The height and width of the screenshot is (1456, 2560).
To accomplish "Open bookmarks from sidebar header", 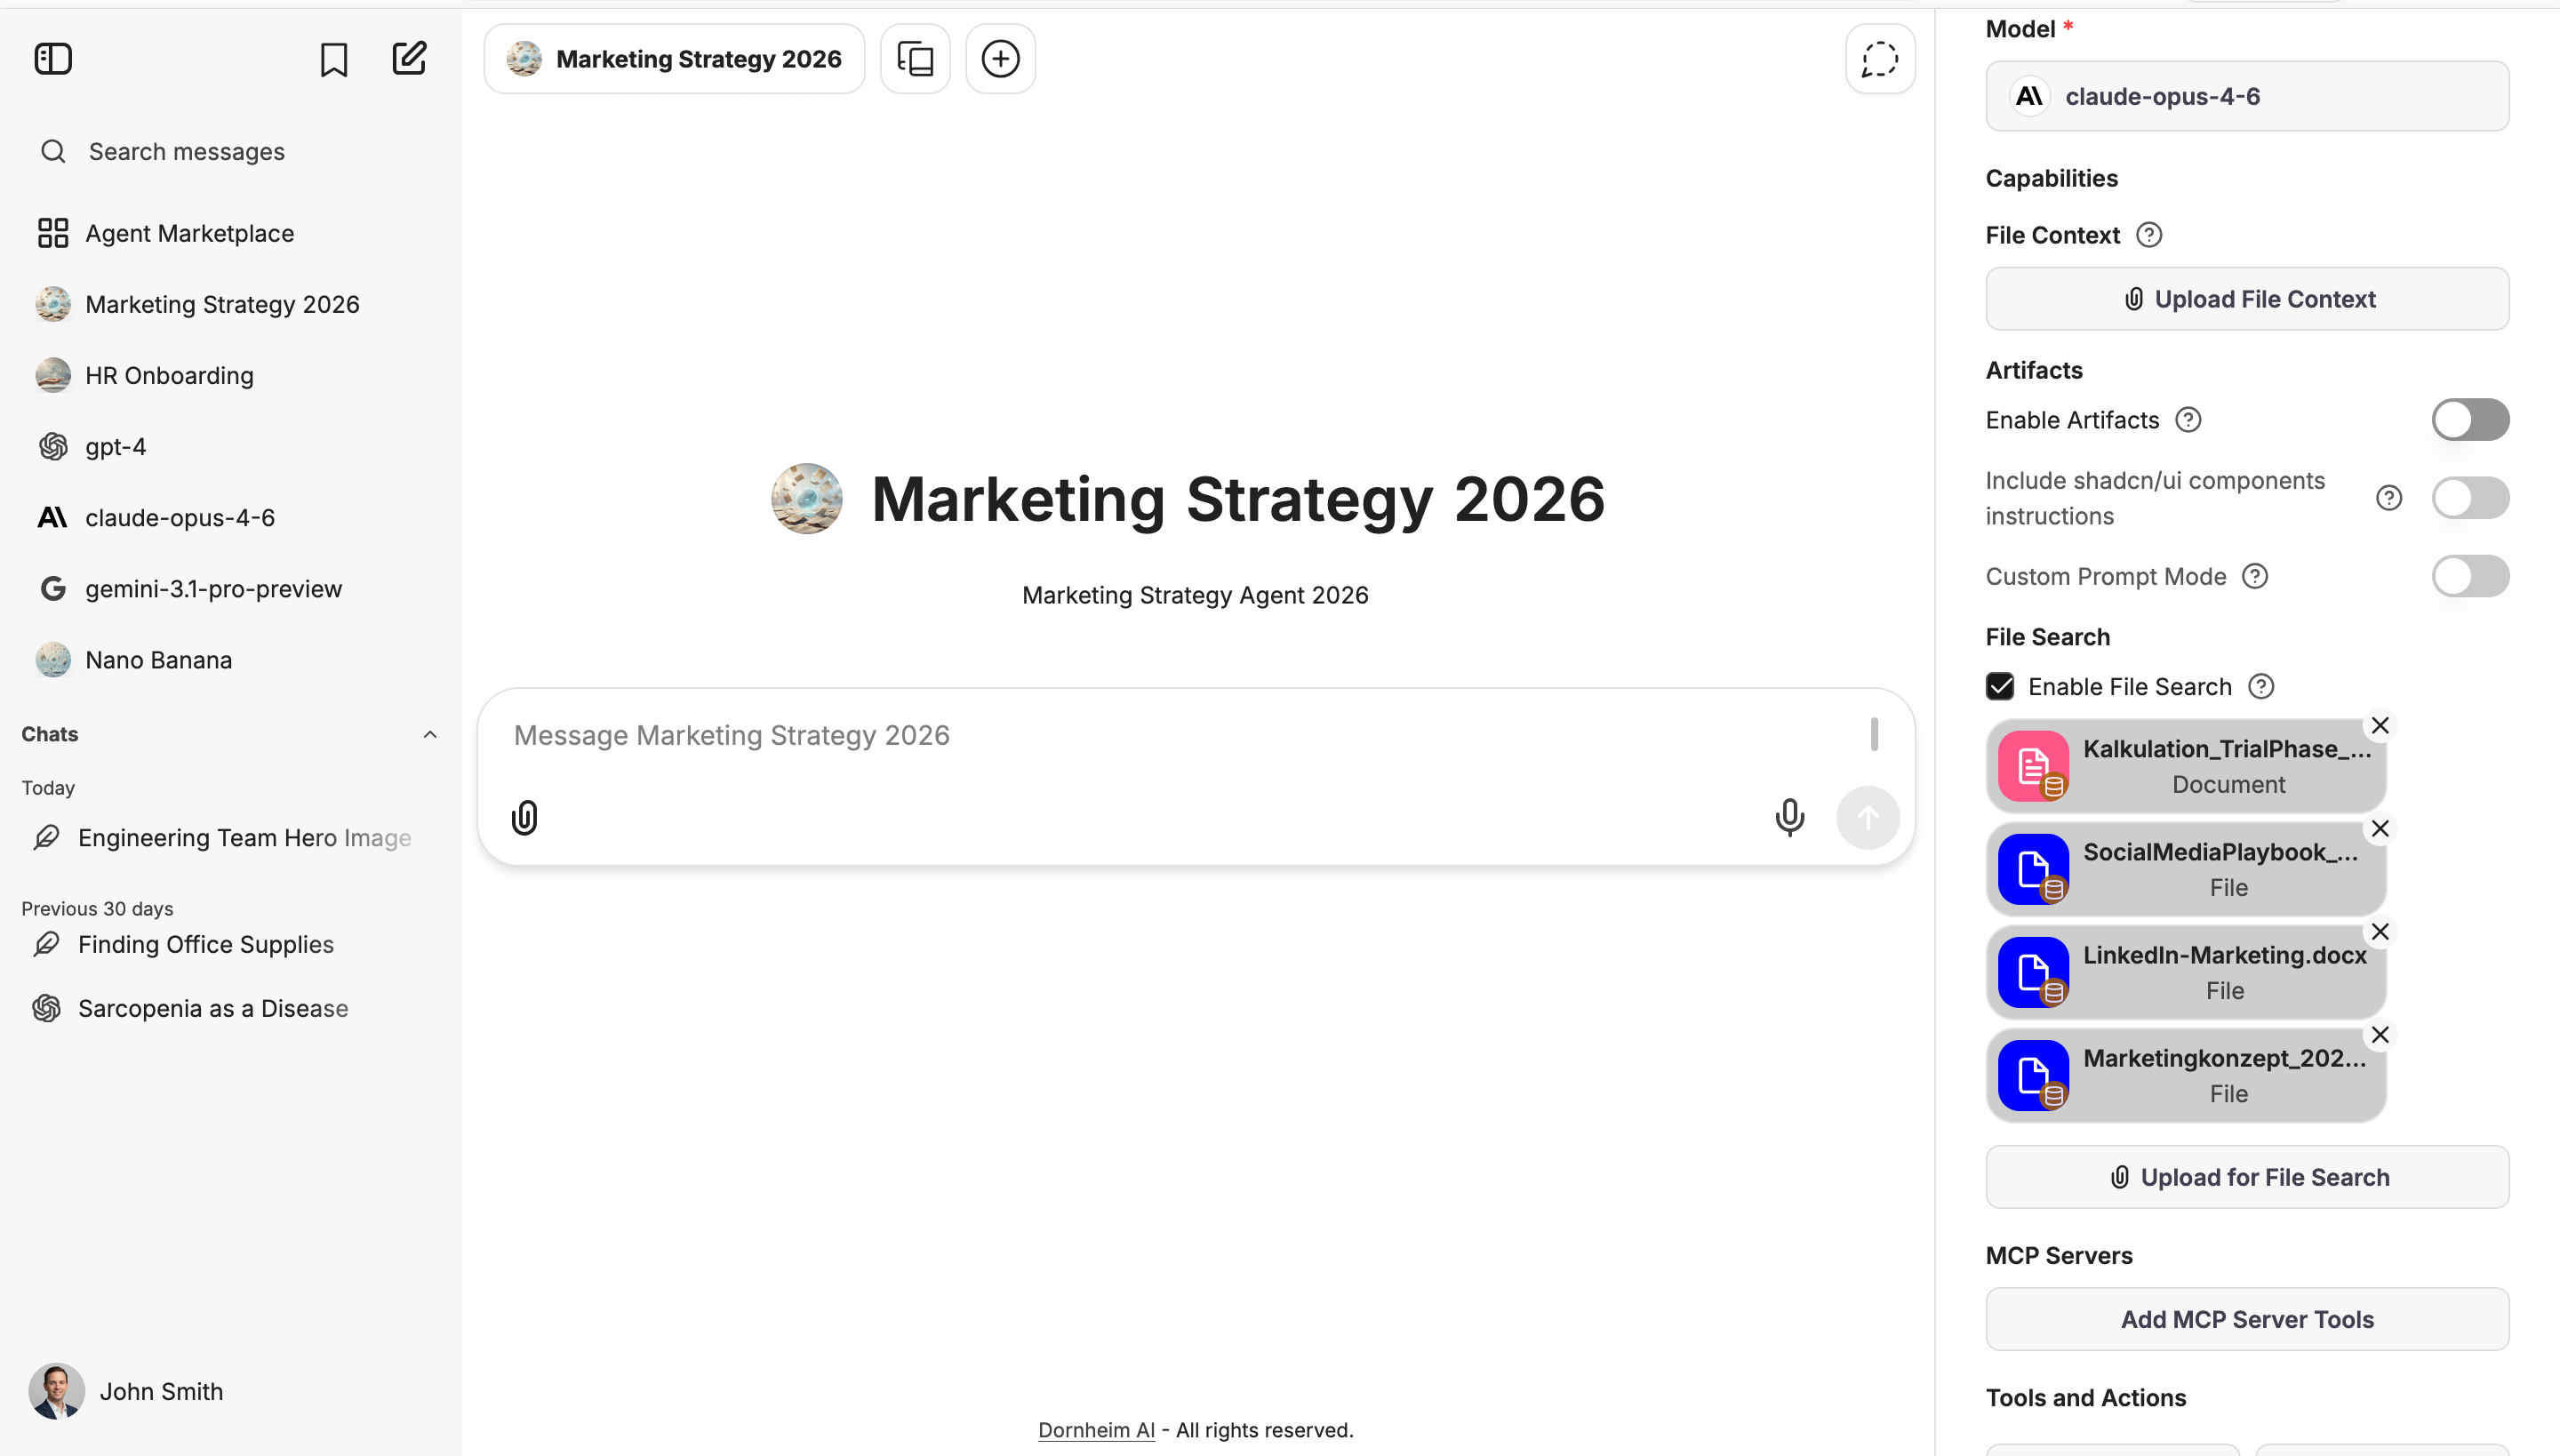I will (x=333, y=59).
